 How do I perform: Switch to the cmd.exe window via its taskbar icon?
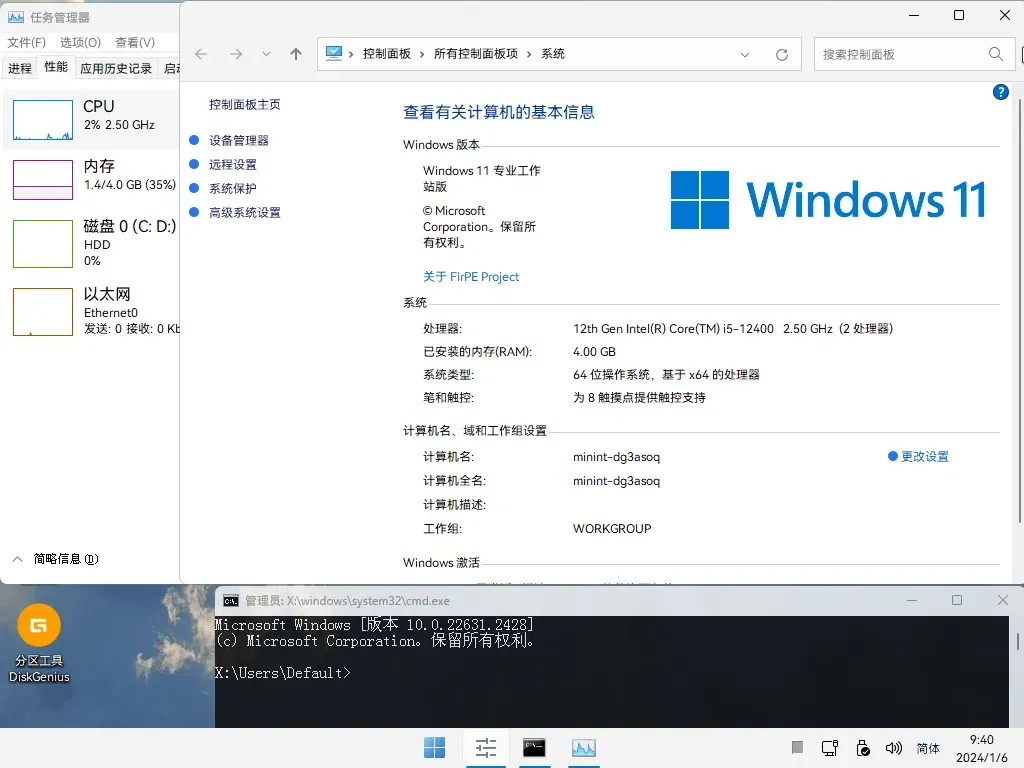tap(535, 747)
